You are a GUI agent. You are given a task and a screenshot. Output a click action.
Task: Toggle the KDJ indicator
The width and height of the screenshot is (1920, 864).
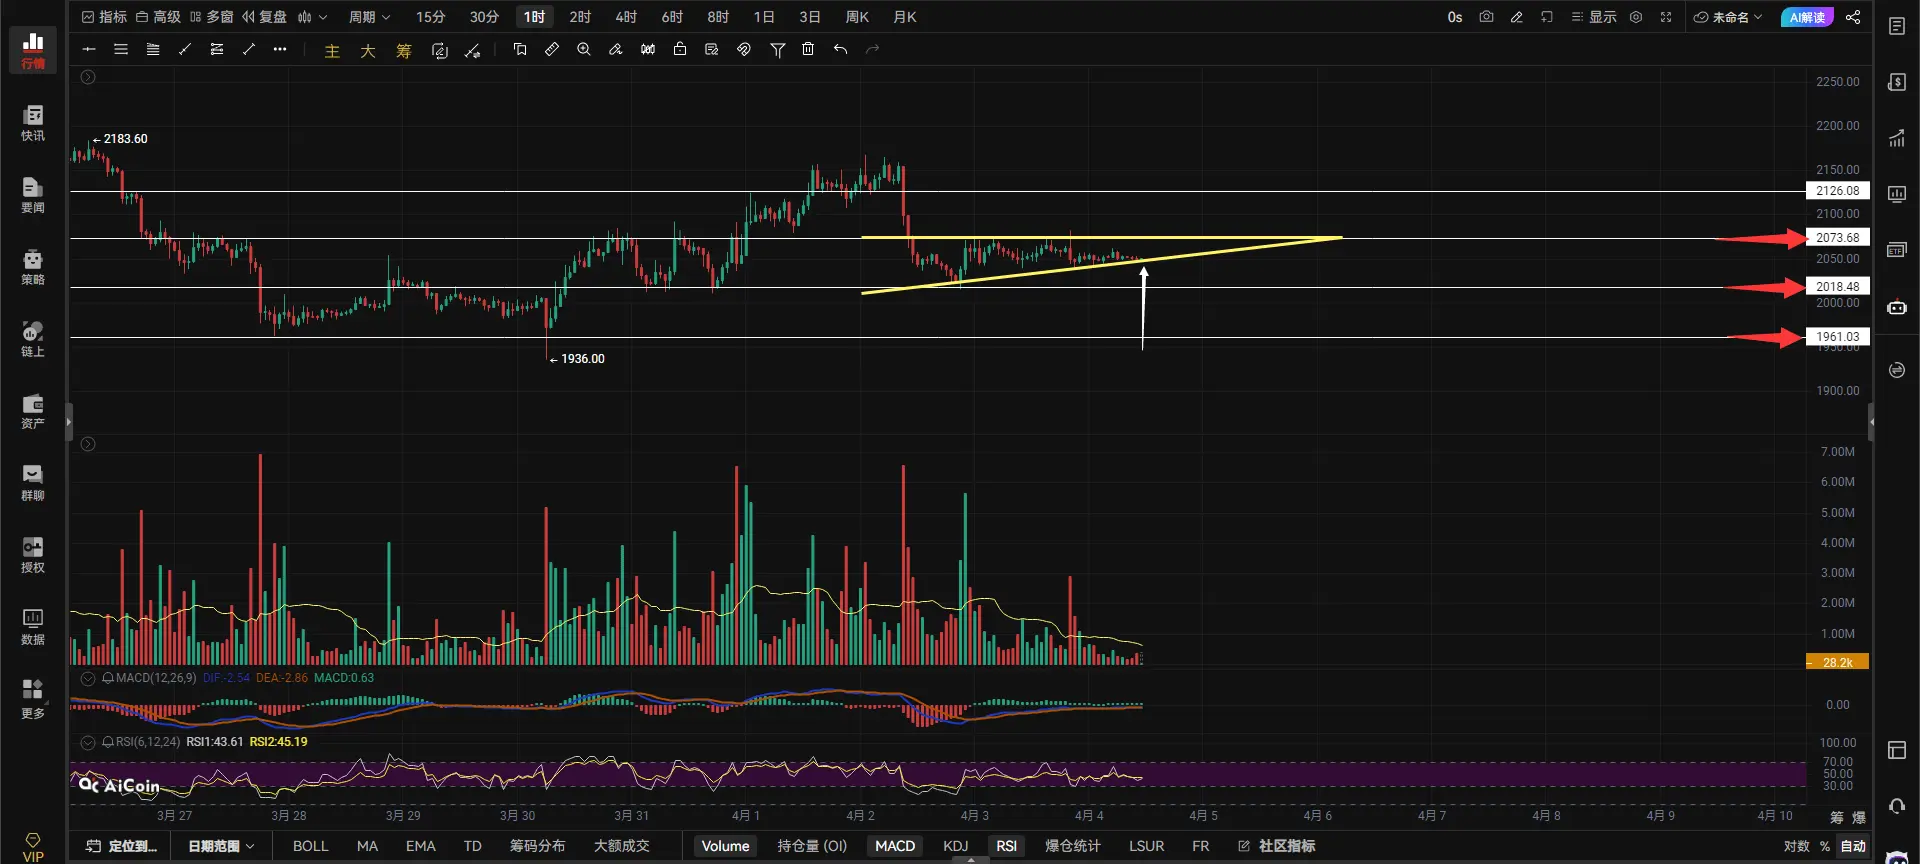point(956,846)
